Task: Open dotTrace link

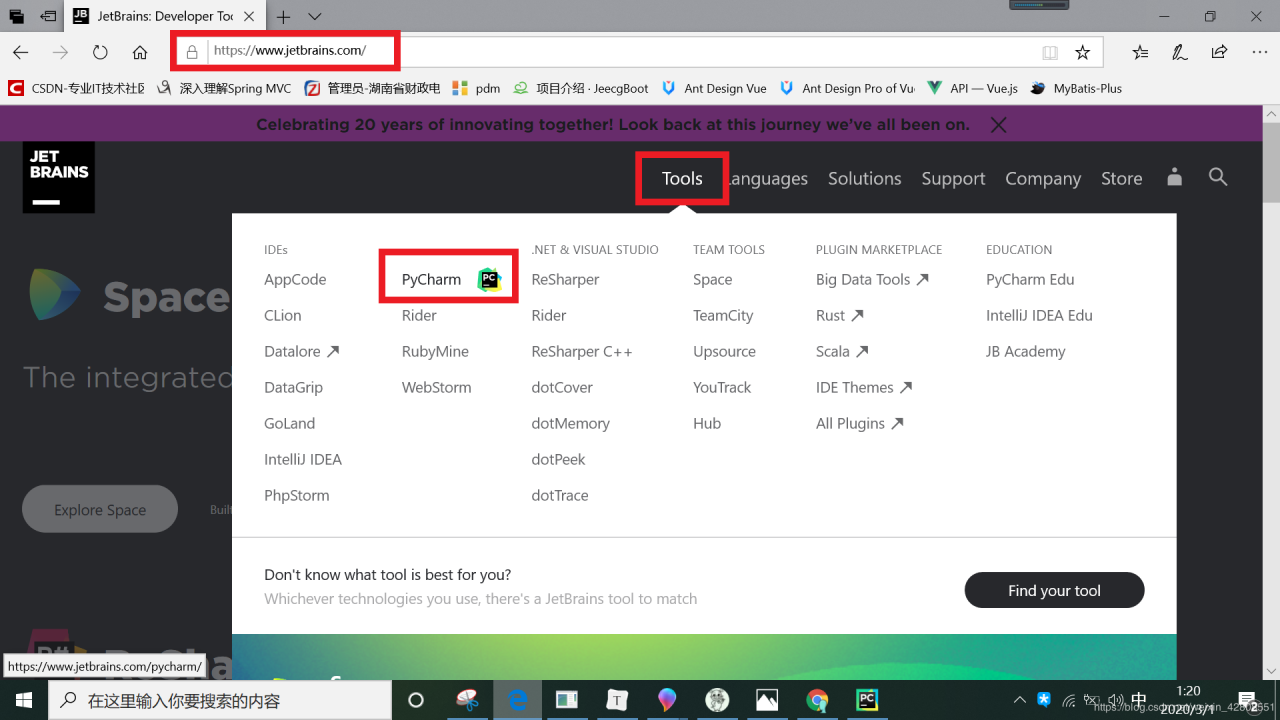Action: coord(560,495)
